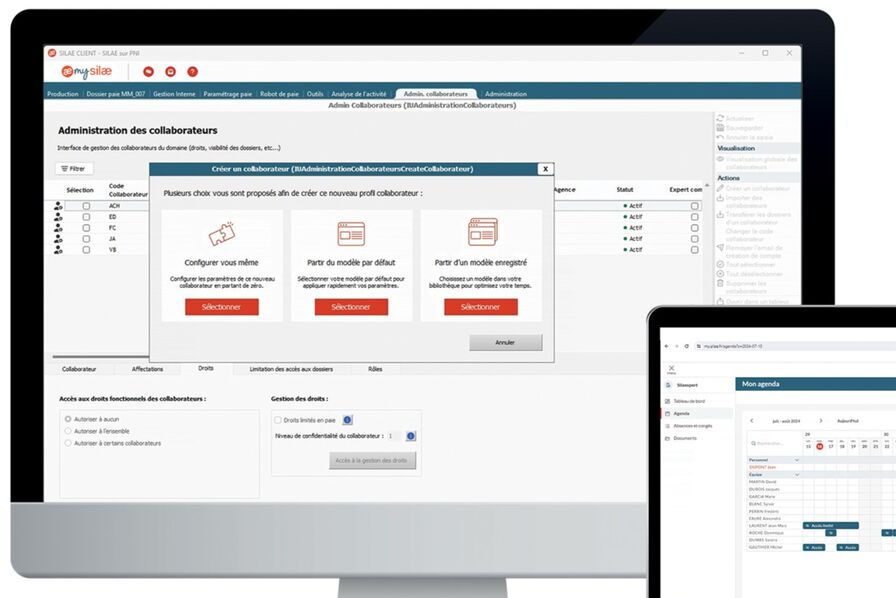
Task: Open the Administration tab
Action: click(506, 94)
